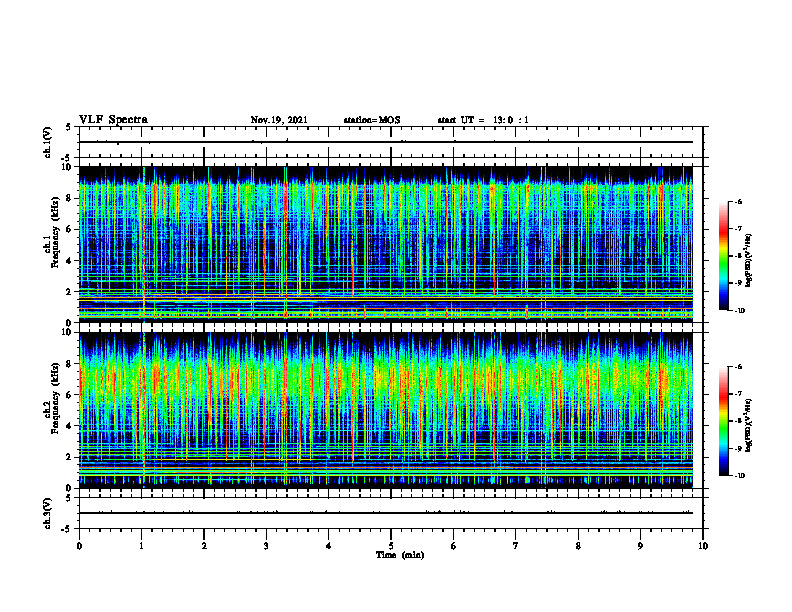Click the "8" kHz tick on ch.1 axis
This screenshot has width=792, height=612.
click(69, 198)
